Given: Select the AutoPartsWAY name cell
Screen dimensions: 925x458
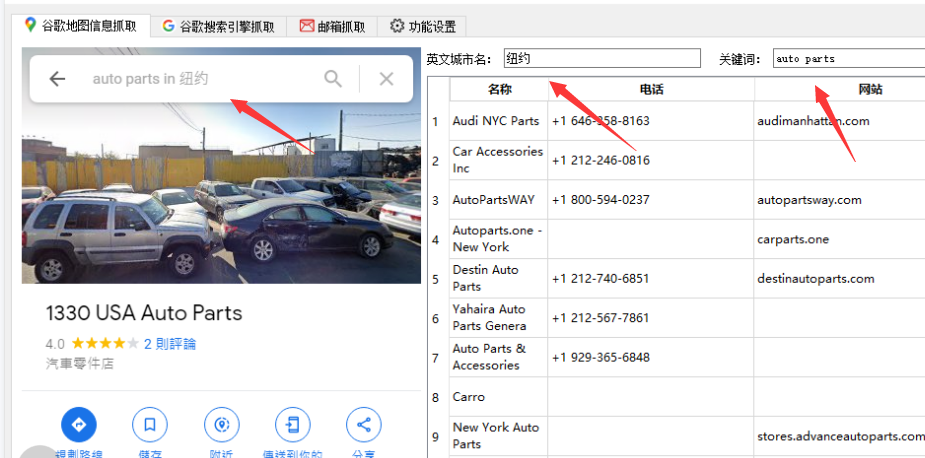Looking at the screenshot, I should tap(498, 199).
